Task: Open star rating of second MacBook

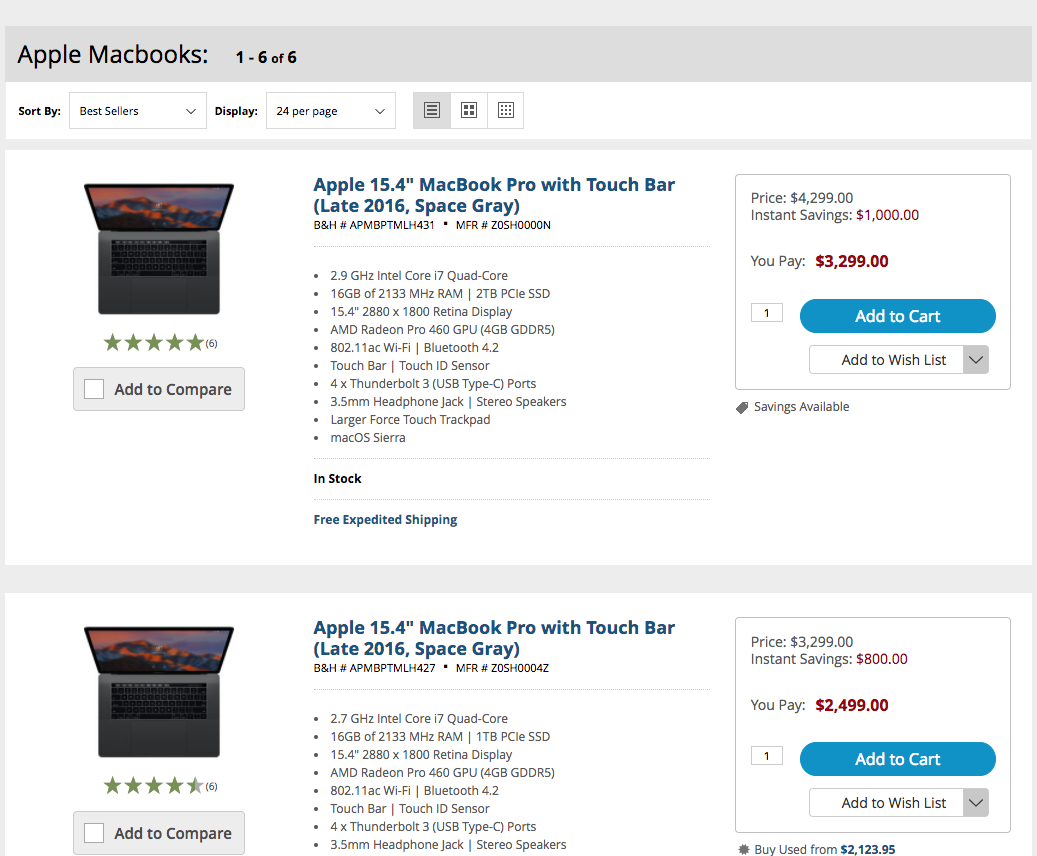Action: (x=160, y=786)
